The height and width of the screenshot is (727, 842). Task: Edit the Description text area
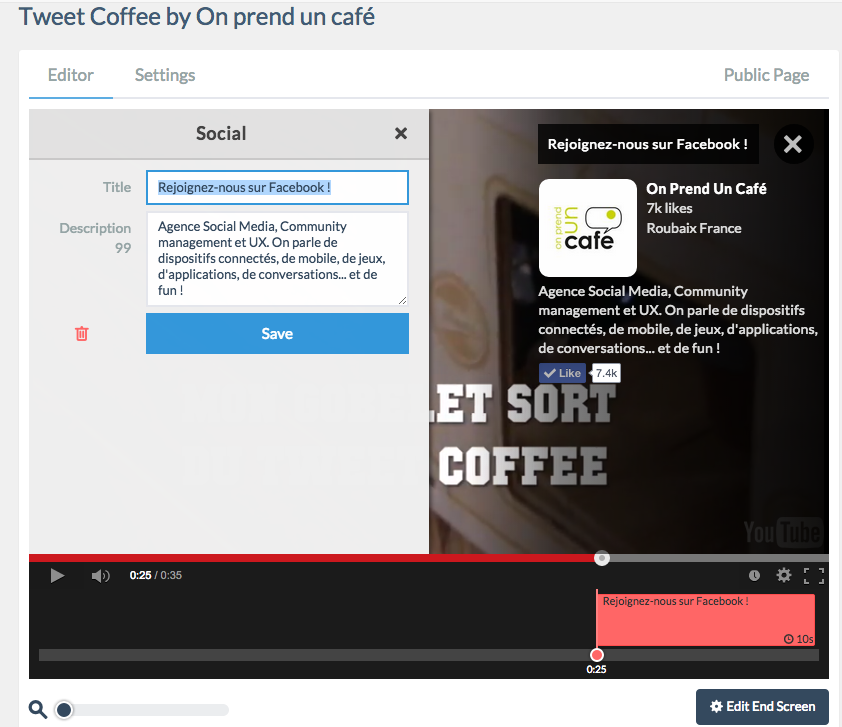coord(277,258)
